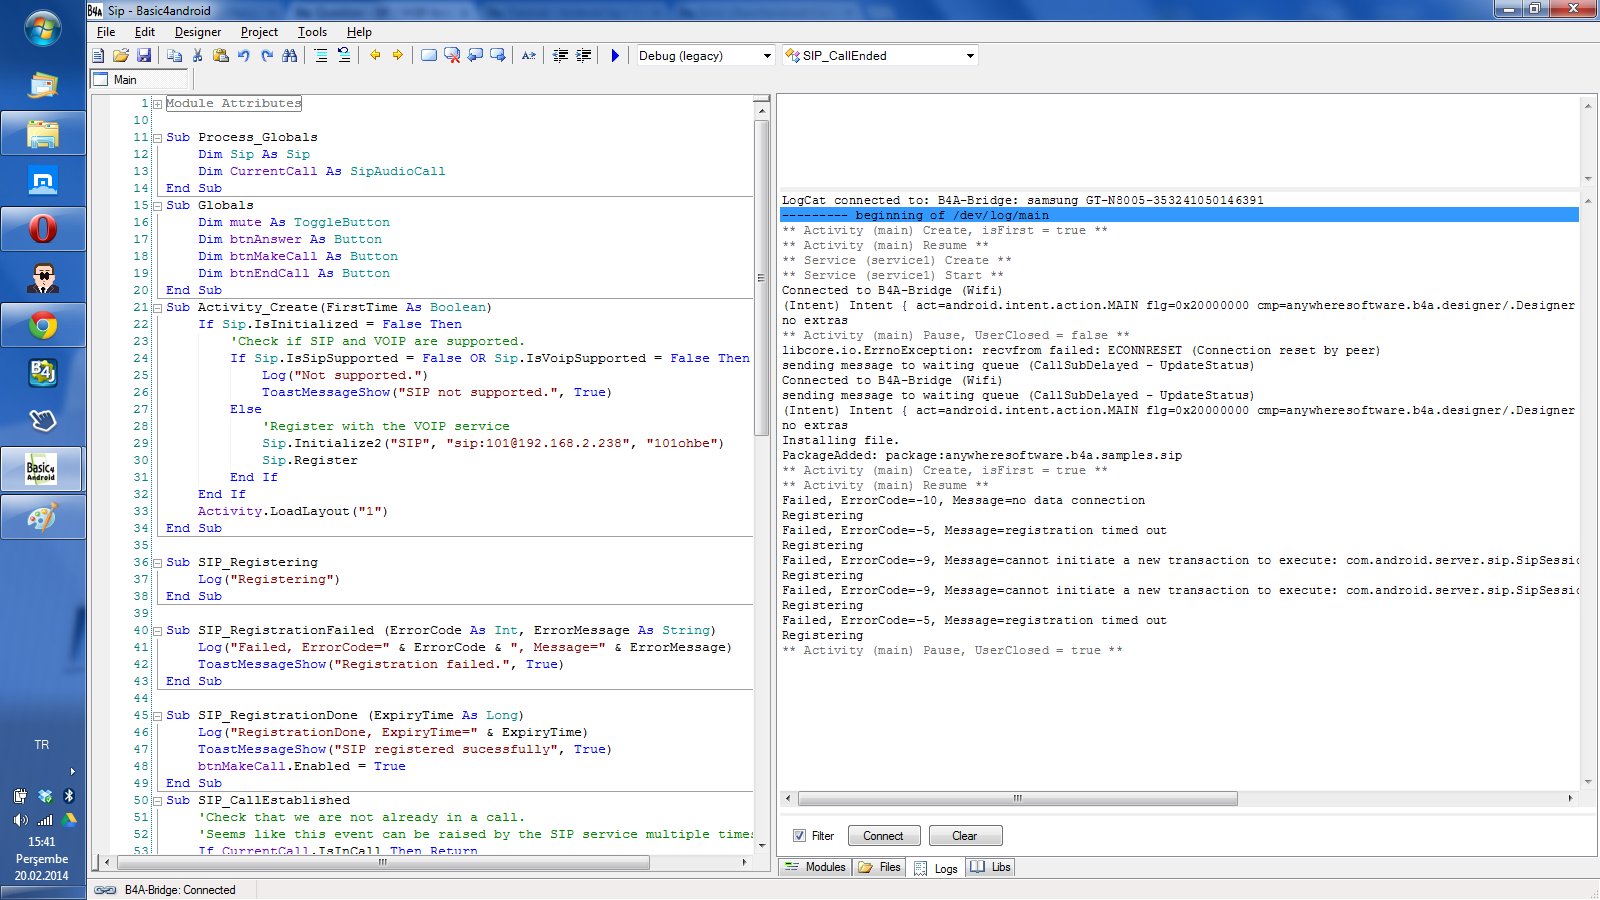This screenshot has height=900, width=1600.
Task: Click the Clear button in Logs
Action: coord(965,836)
